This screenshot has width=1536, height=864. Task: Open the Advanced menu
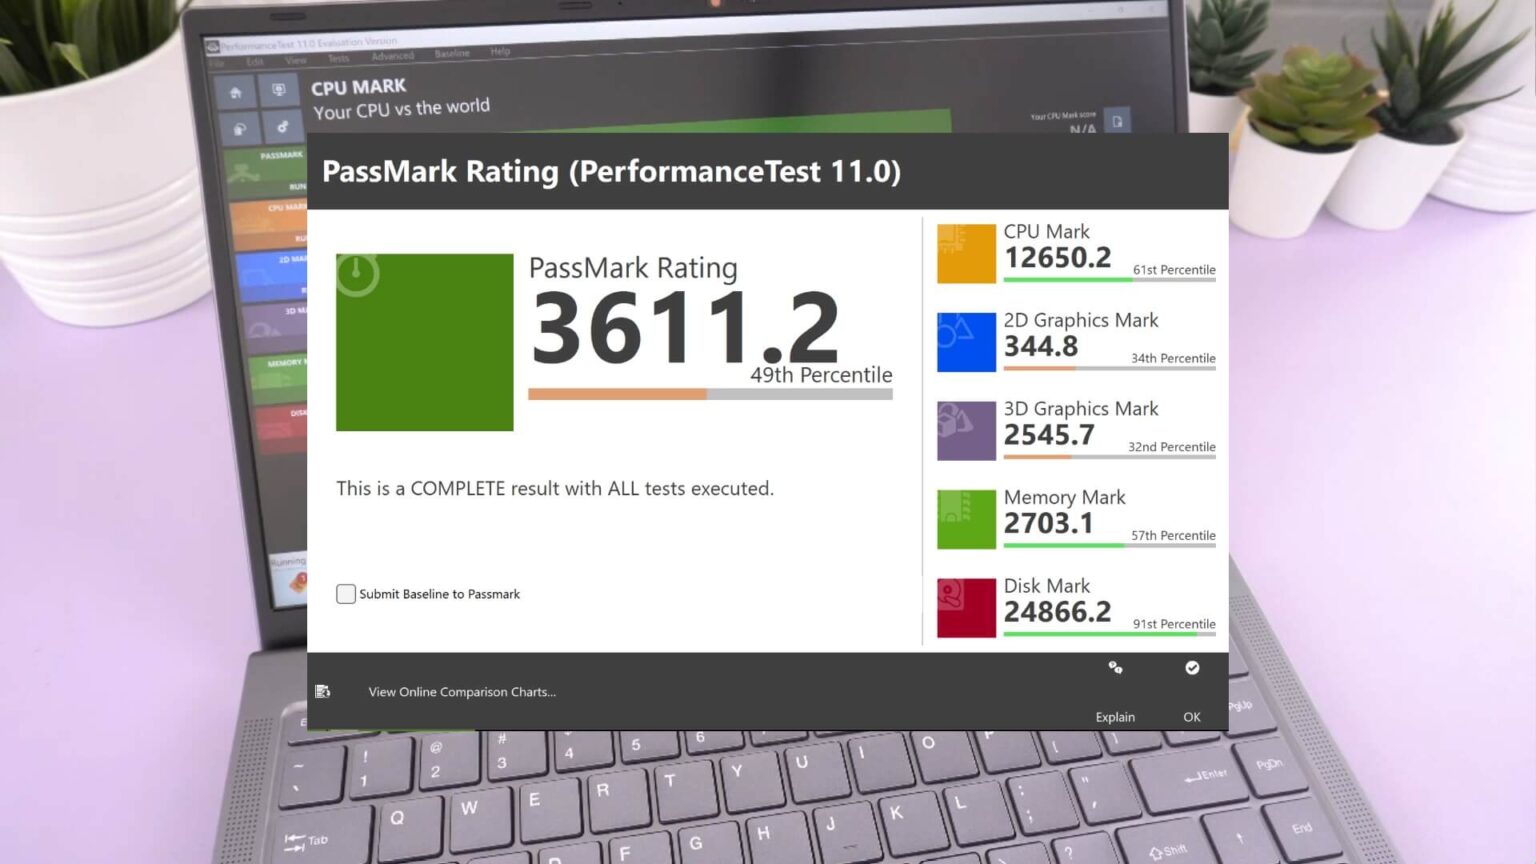point(392,56)
